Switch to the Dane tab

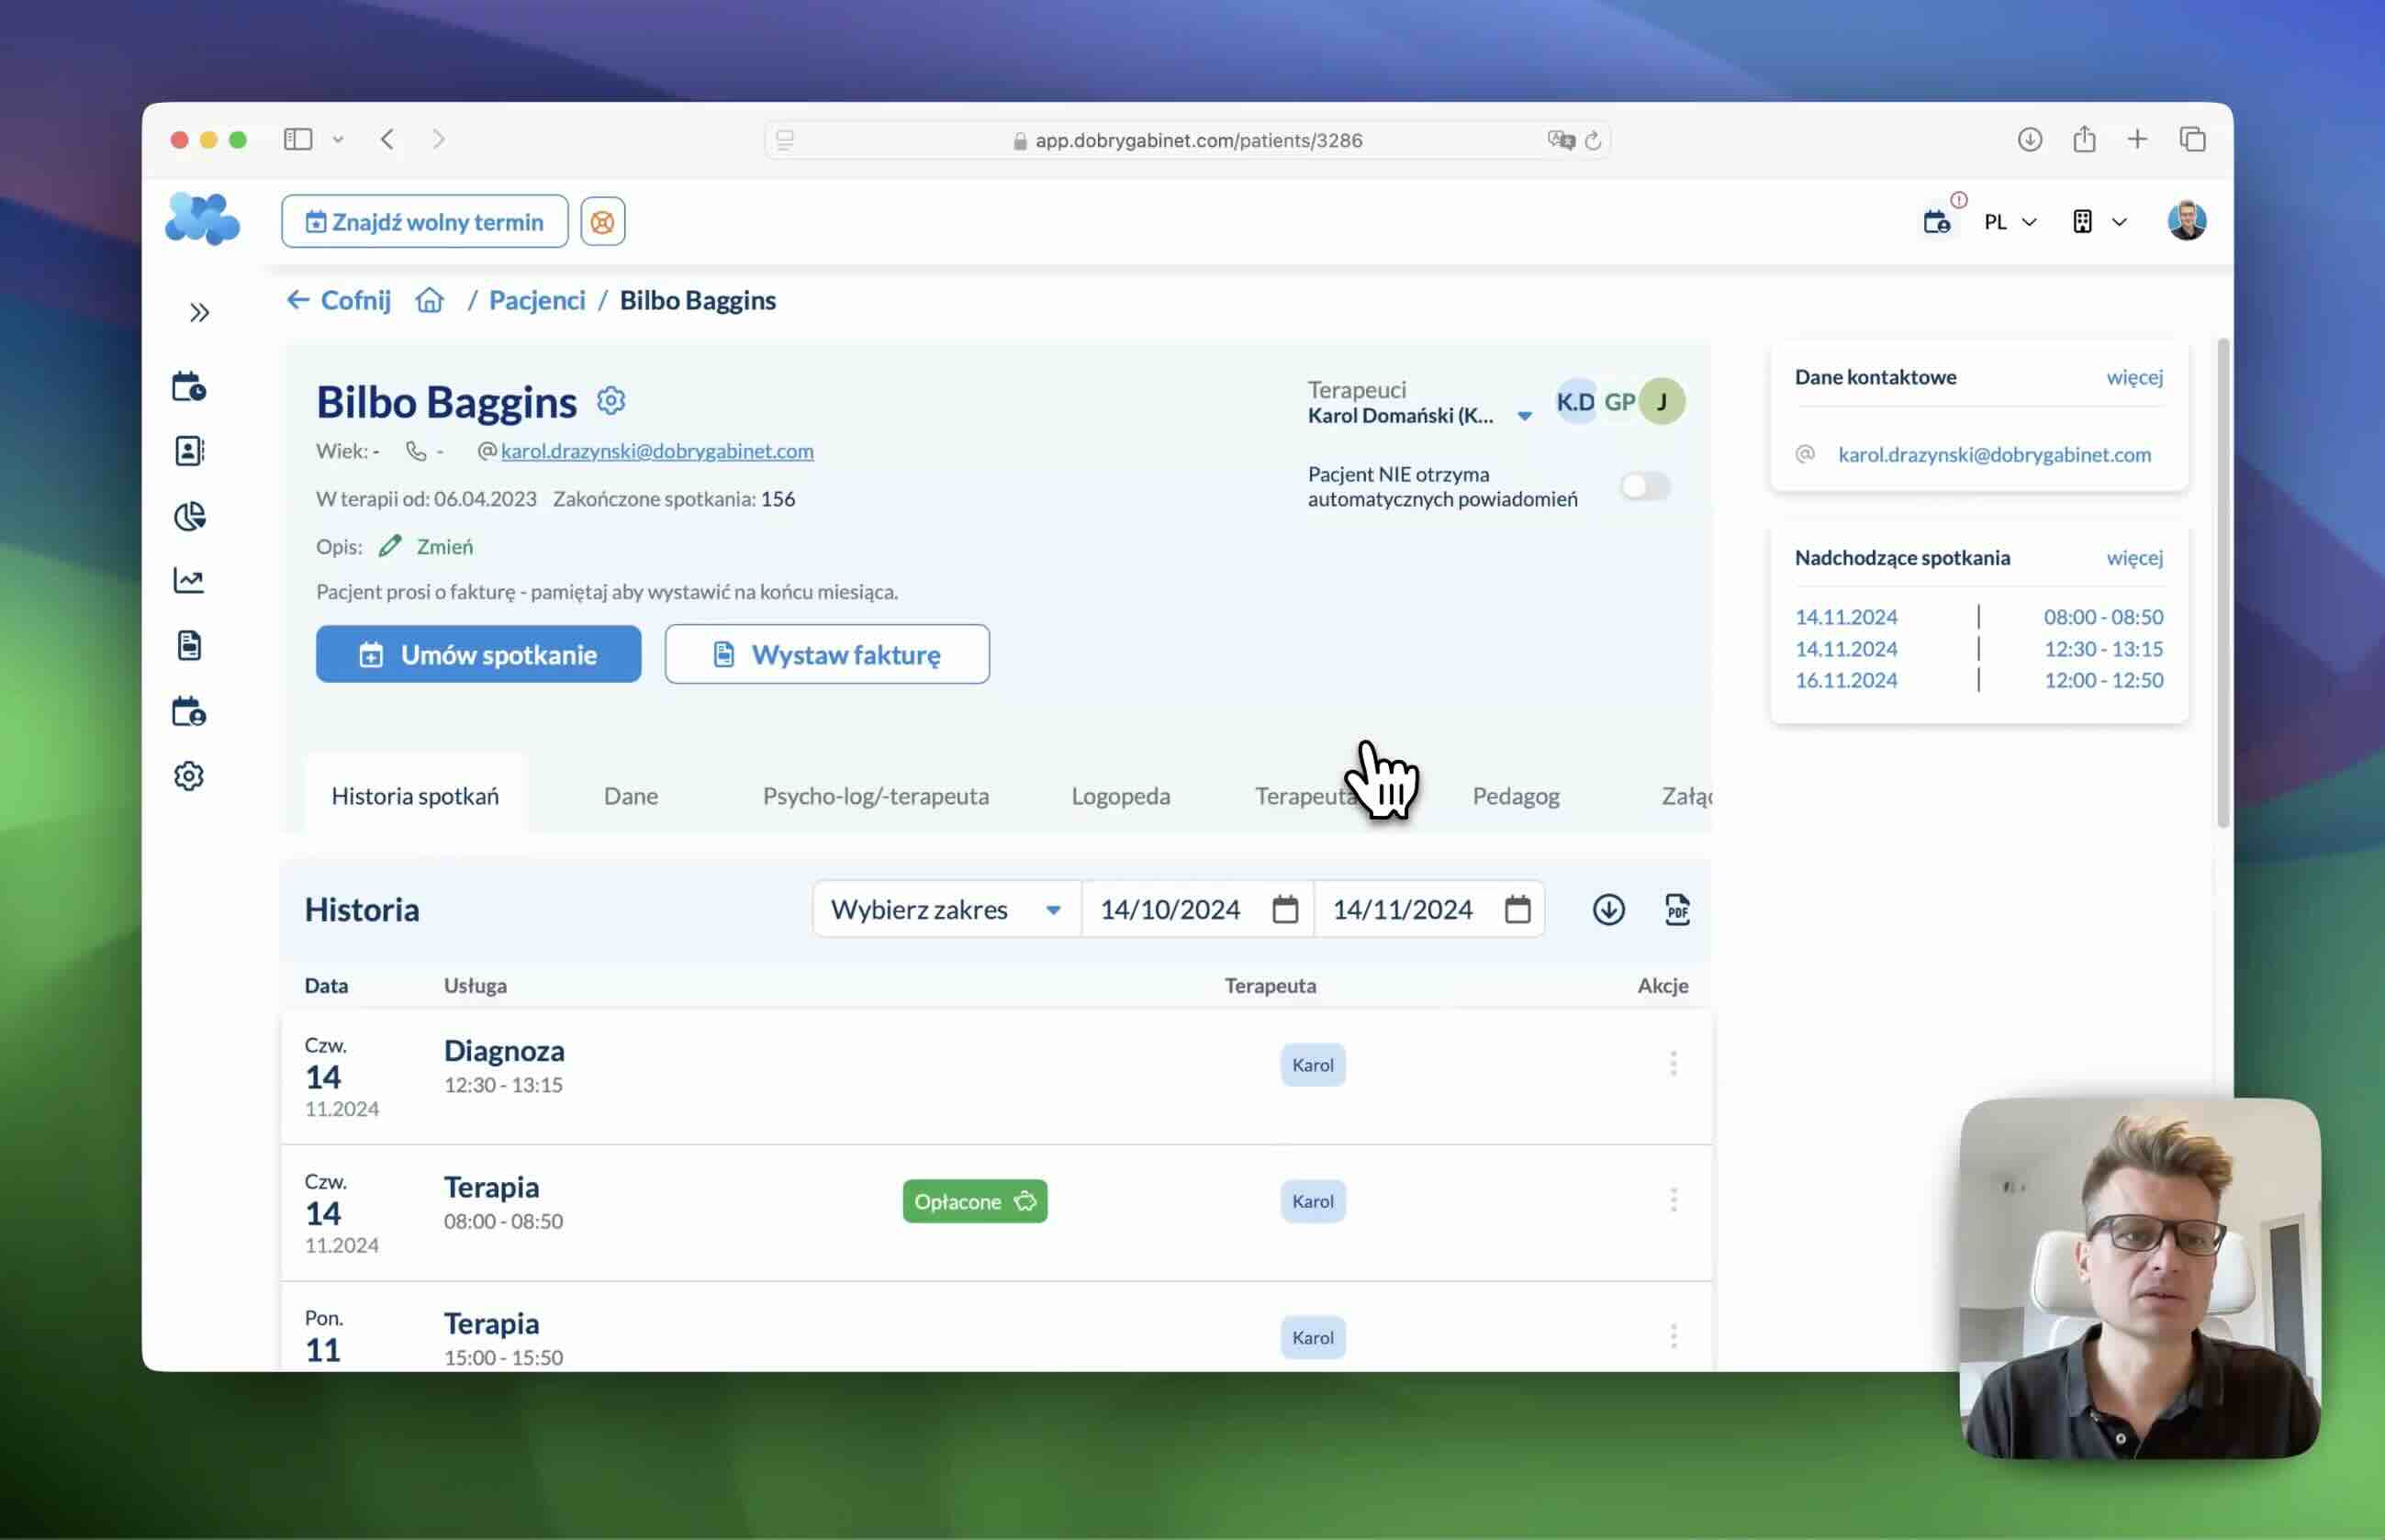(x=630, y=796)
